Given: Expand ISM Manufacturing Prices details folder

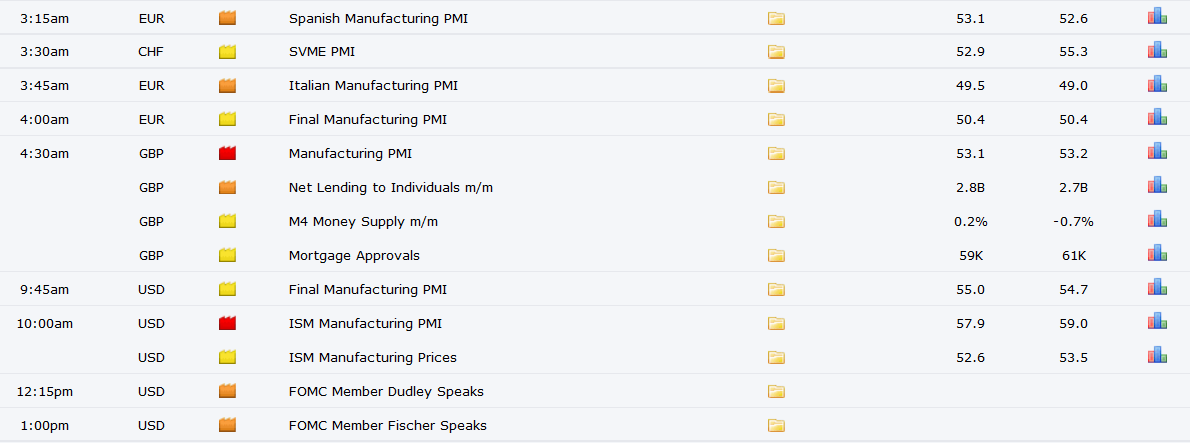Looking at the screenshot, I should click(776, 358).
